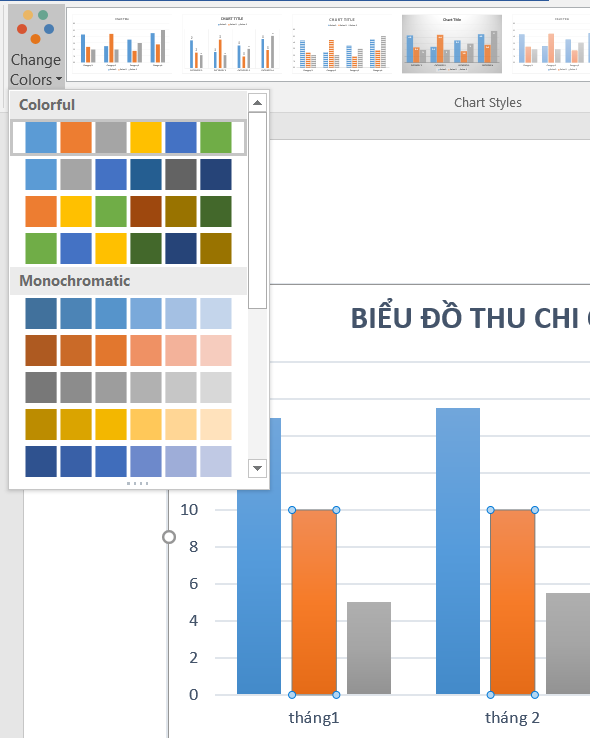This screenshot has width=590, height=738.
Task: Click the palette panel resize grip dots
Action: point(137,483)
